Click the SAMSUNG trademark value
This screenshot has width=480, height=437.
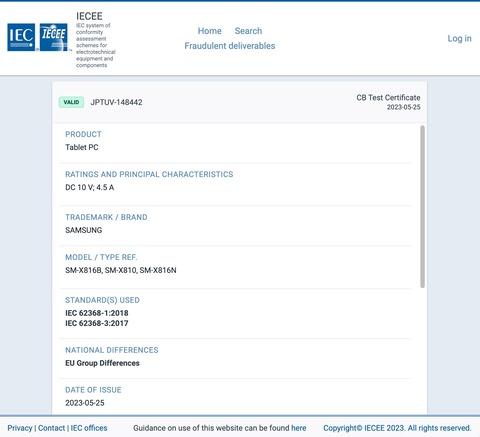tap(84, 230)
